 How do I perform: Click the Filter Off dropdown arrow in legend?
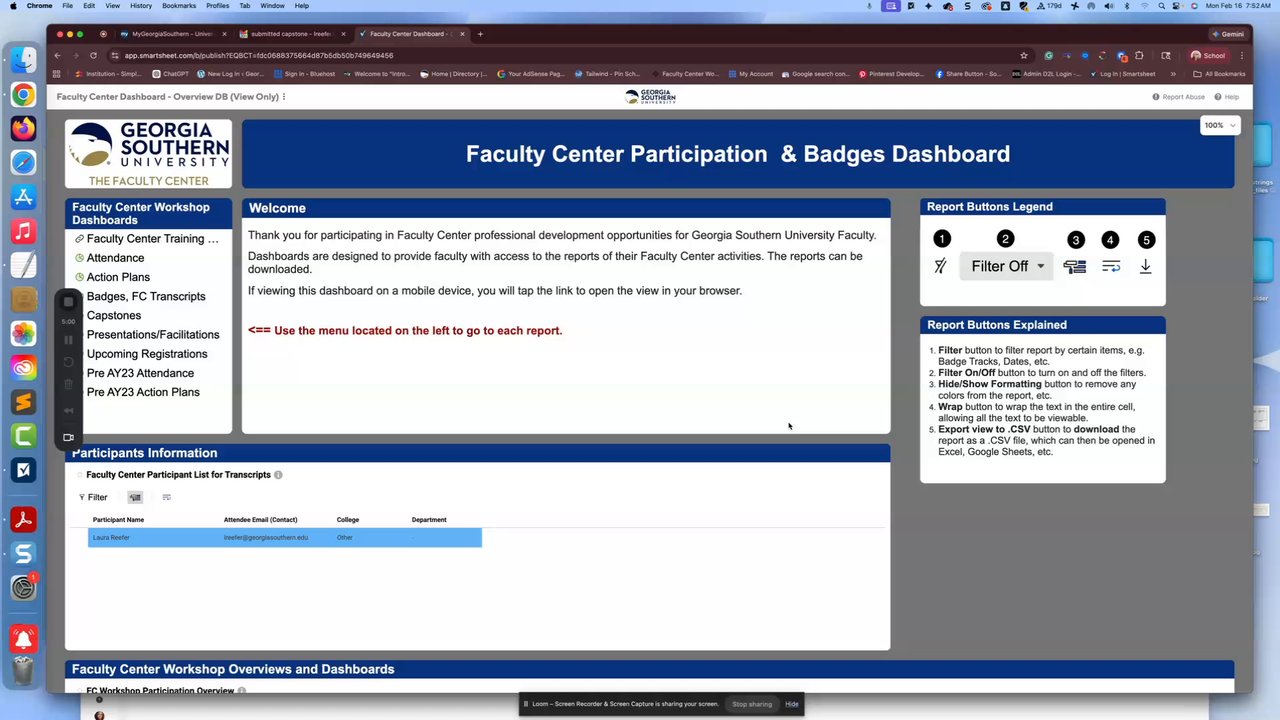pyautogui.click(x=1041, y=266)
